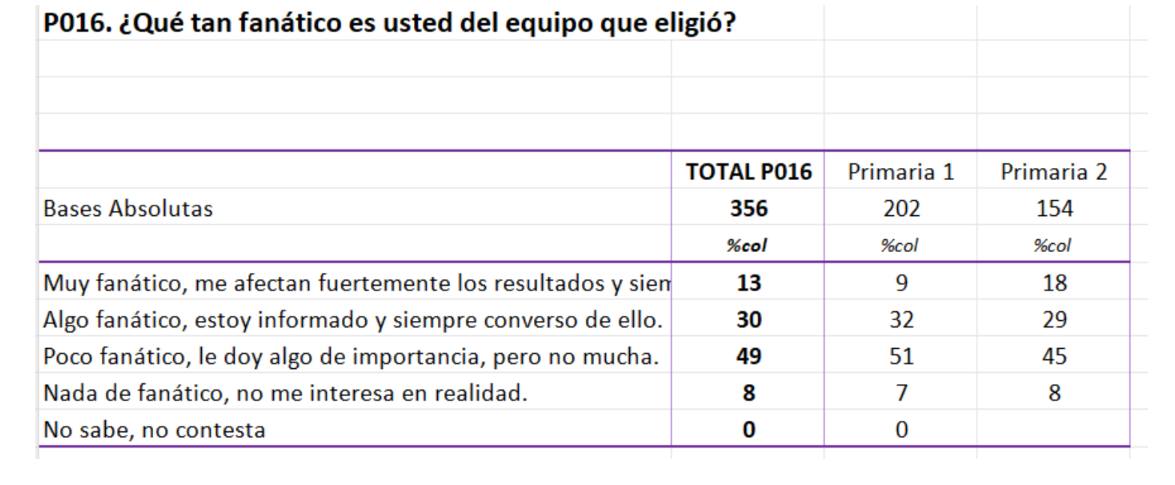Image resolution: width=1175 pixels, height=485 pixels.
Task: Click the TOTAL P016 column header
Action: coord(748,172)
